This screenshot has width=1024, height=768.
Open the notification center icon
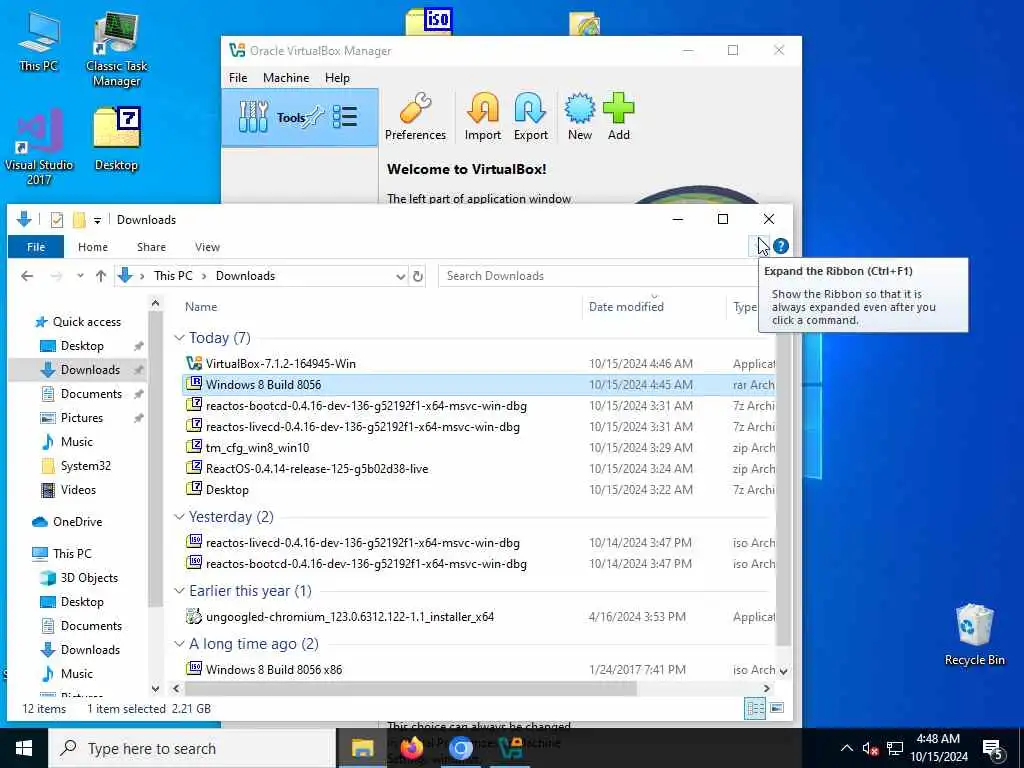pyautogui.click(x=993, y=750)
